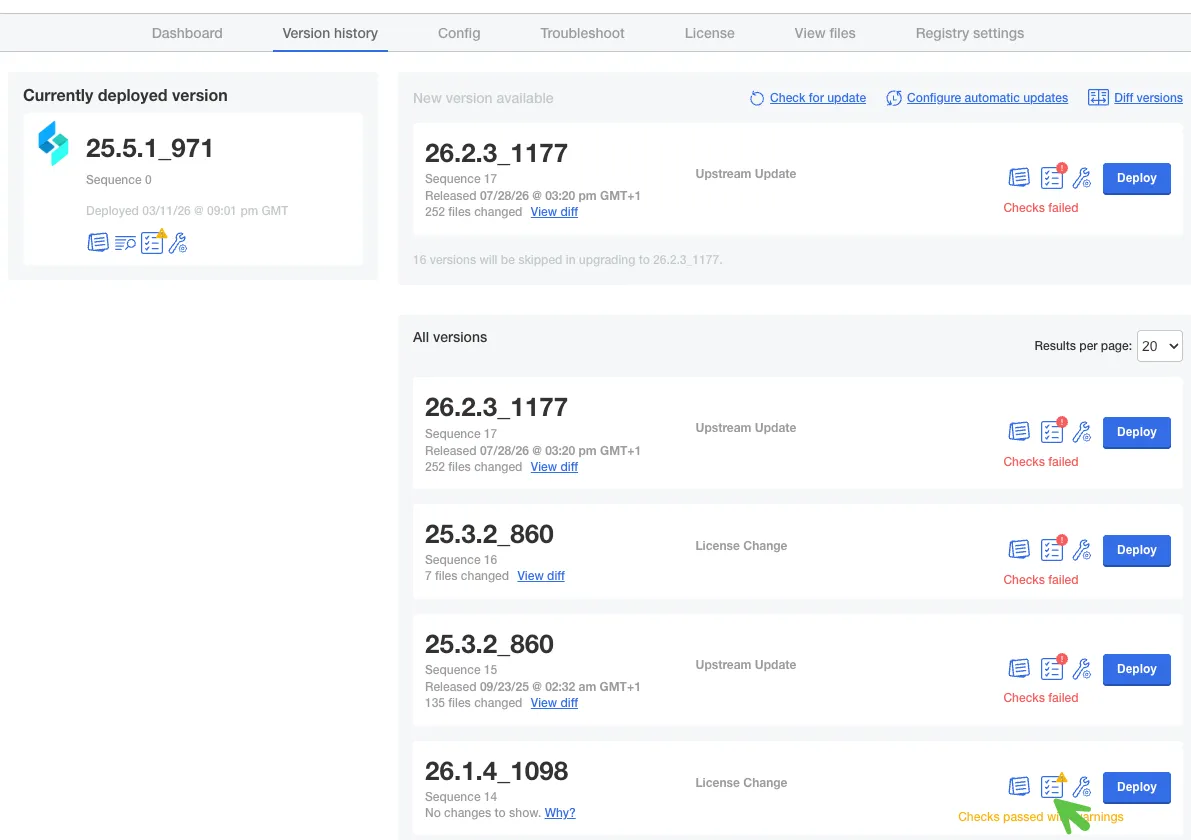Show release notes for Sequence 15

[x=1019, y=668]
